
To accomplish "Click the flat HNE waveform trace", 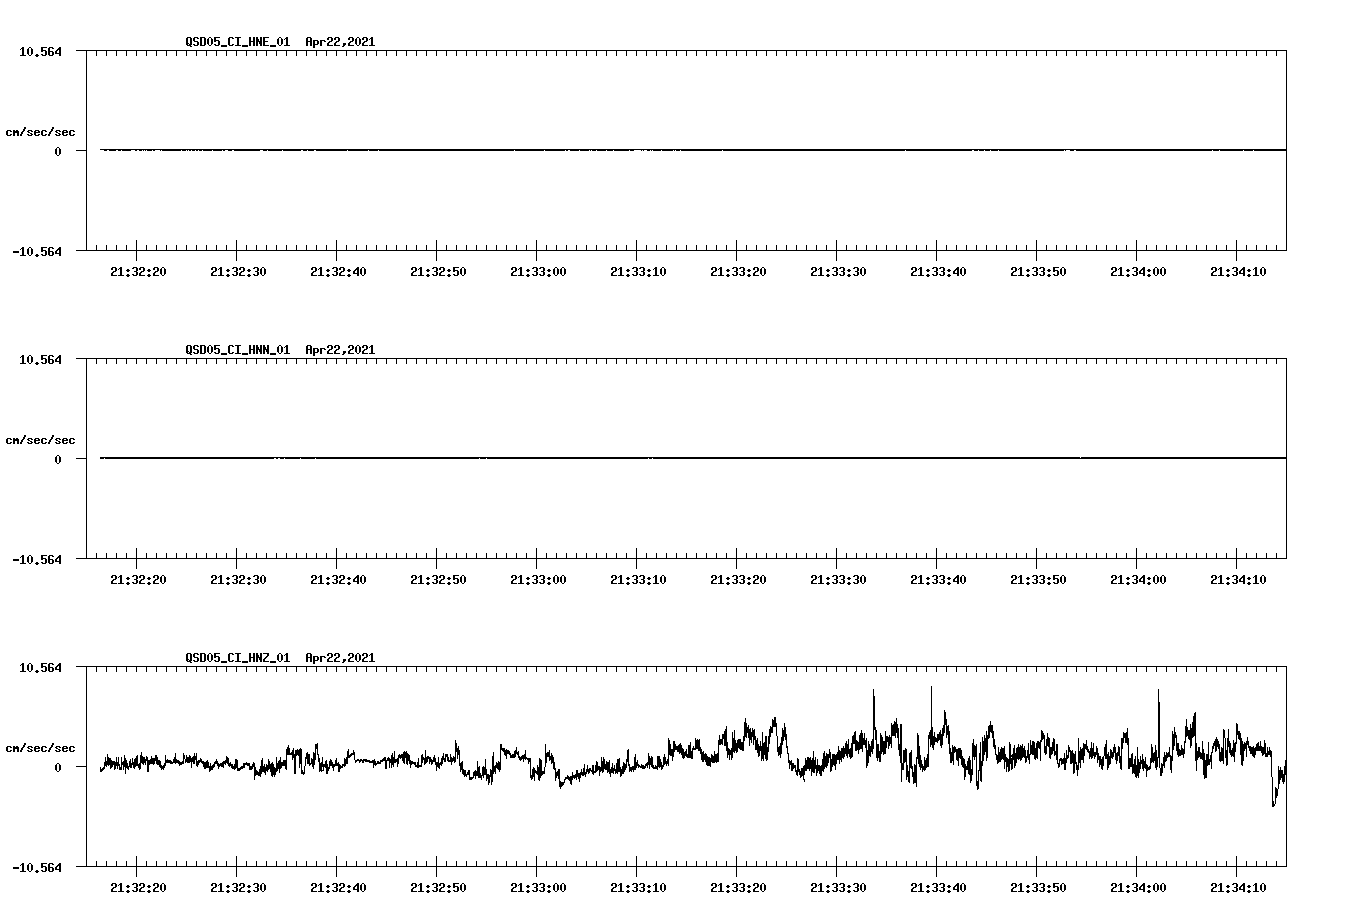I will [x=600, y=150].
